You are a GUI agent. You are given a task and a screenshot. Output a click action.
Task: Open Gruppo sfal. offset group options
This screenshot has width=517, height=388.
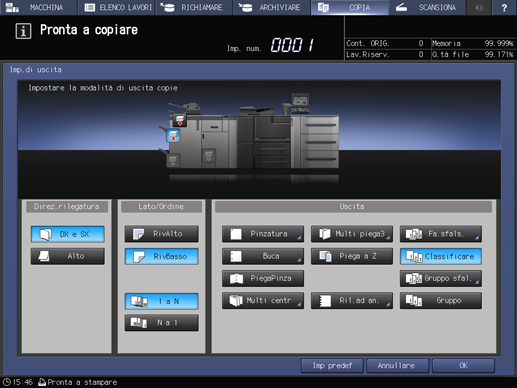coord(441,278)
